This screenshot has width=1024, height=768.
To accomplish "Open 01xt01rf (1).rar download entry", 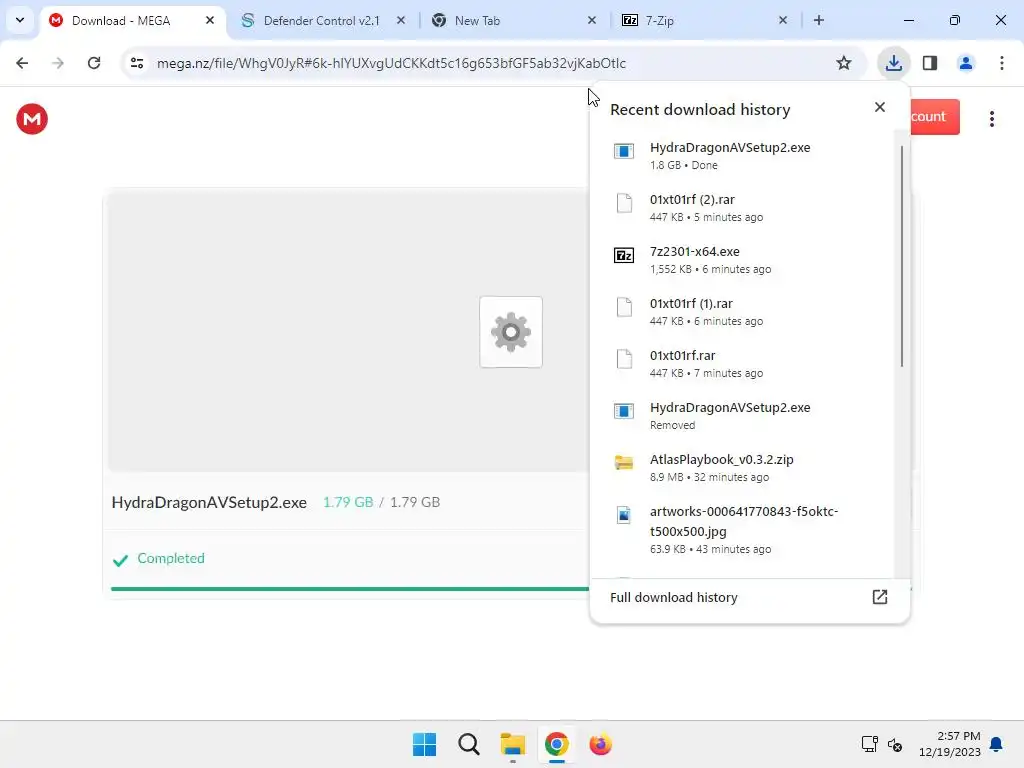I will point(744,312).
